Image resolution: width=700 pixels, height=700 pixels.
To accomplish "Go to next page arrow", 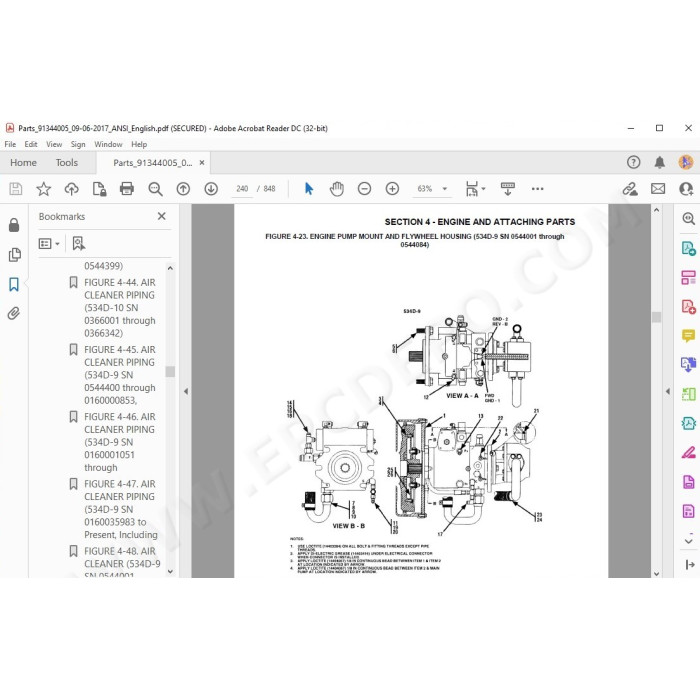I will 211,189.
